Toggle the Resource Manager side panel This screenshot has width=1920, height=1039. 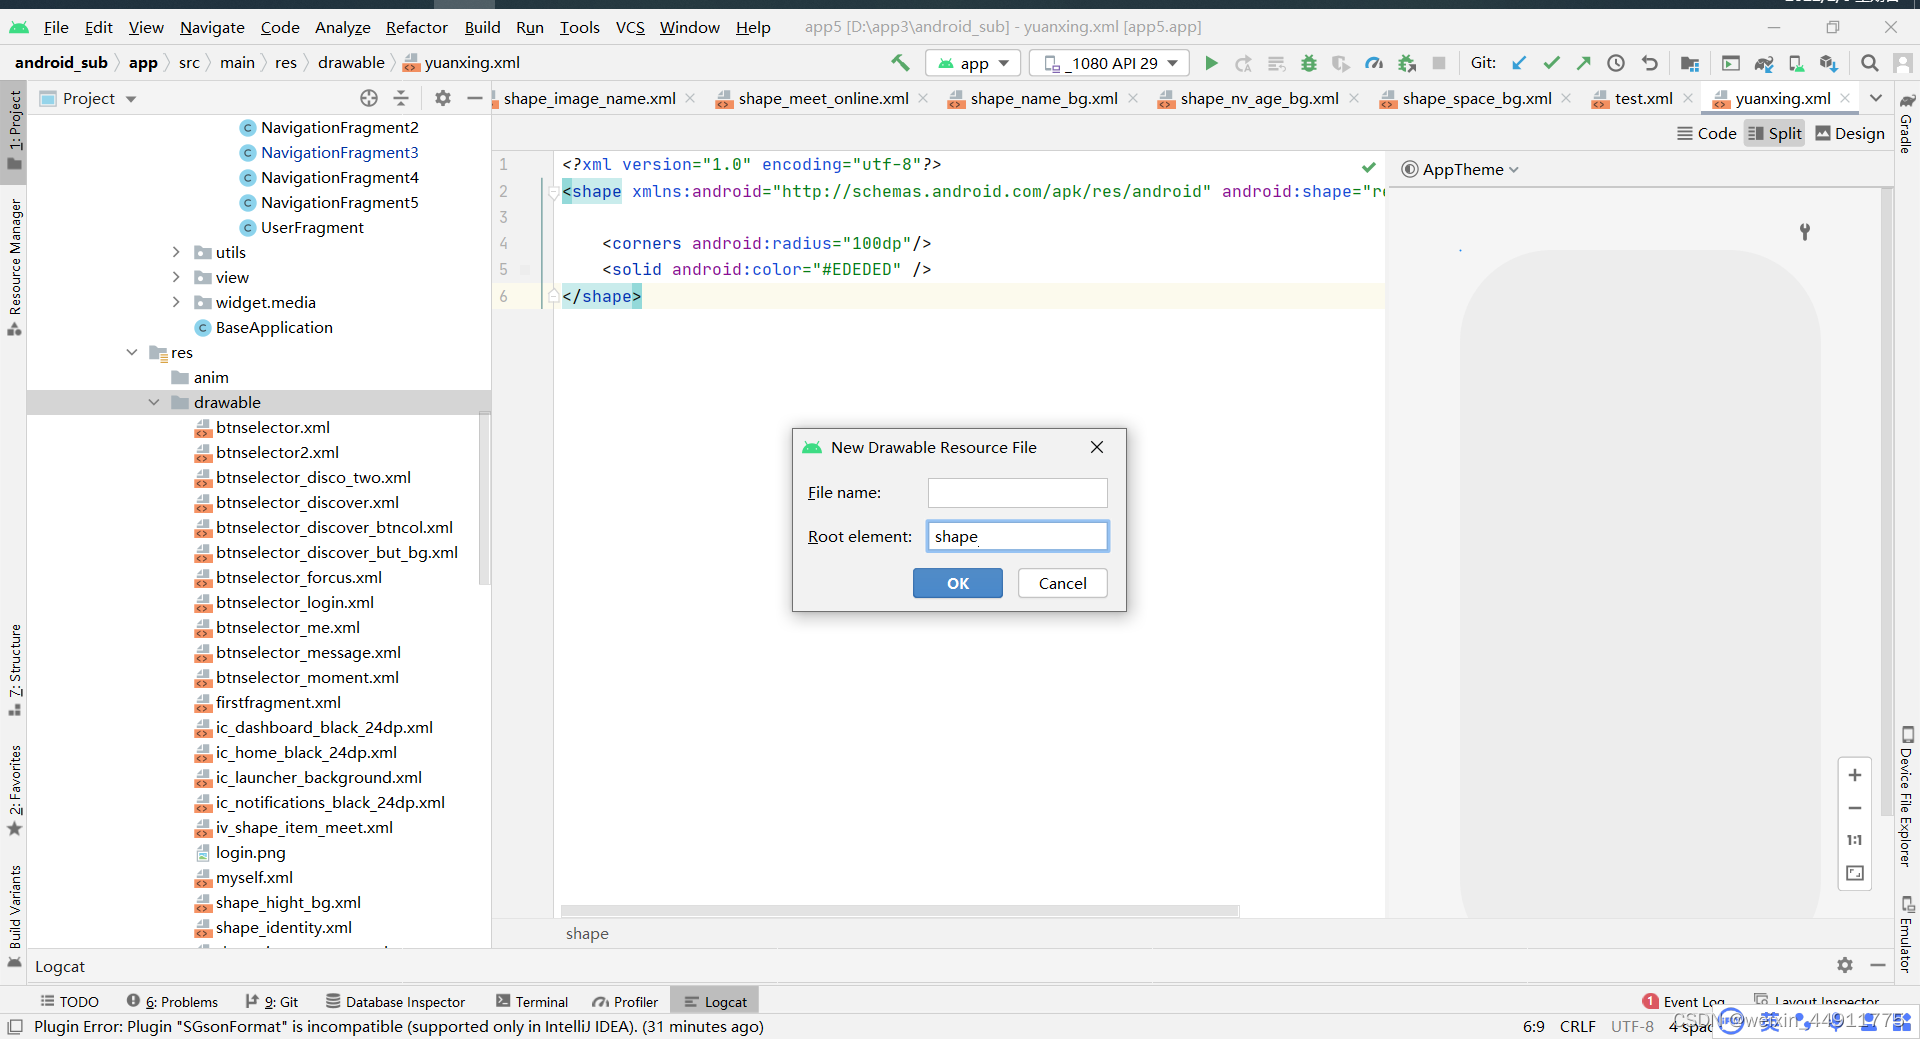pos(15,266)
